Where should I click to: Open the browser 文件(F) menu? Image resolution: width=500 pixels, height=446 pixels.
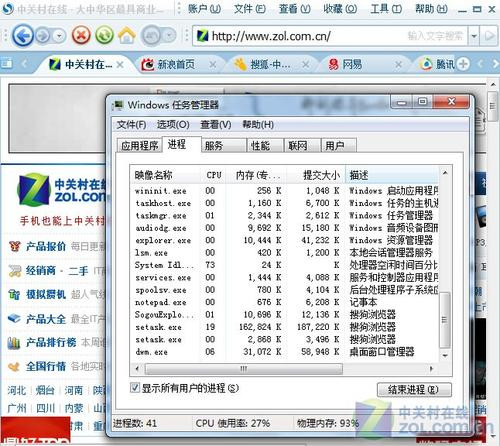250,8
